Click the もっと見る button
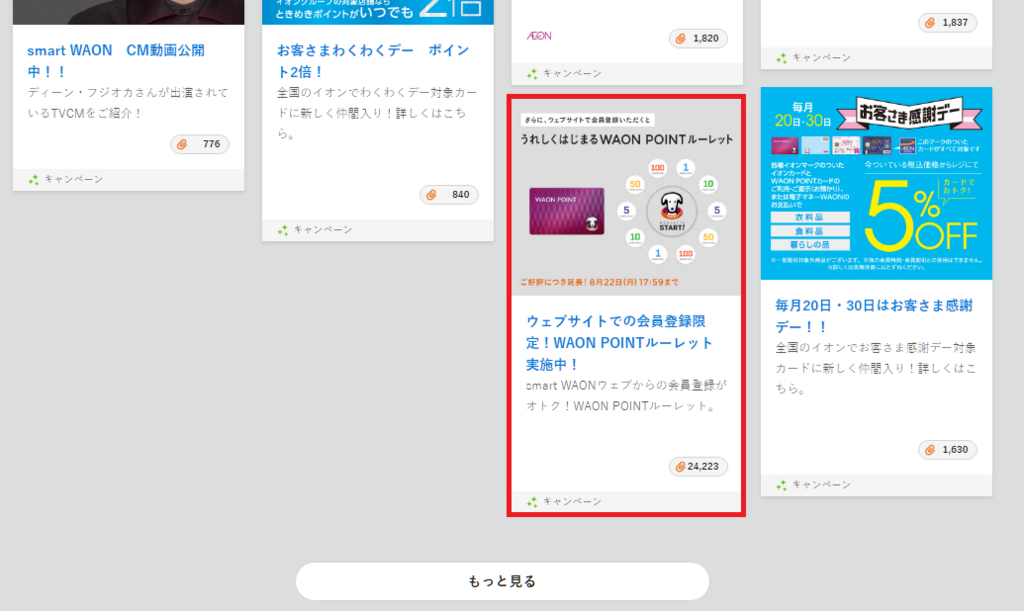 point(502,581)
